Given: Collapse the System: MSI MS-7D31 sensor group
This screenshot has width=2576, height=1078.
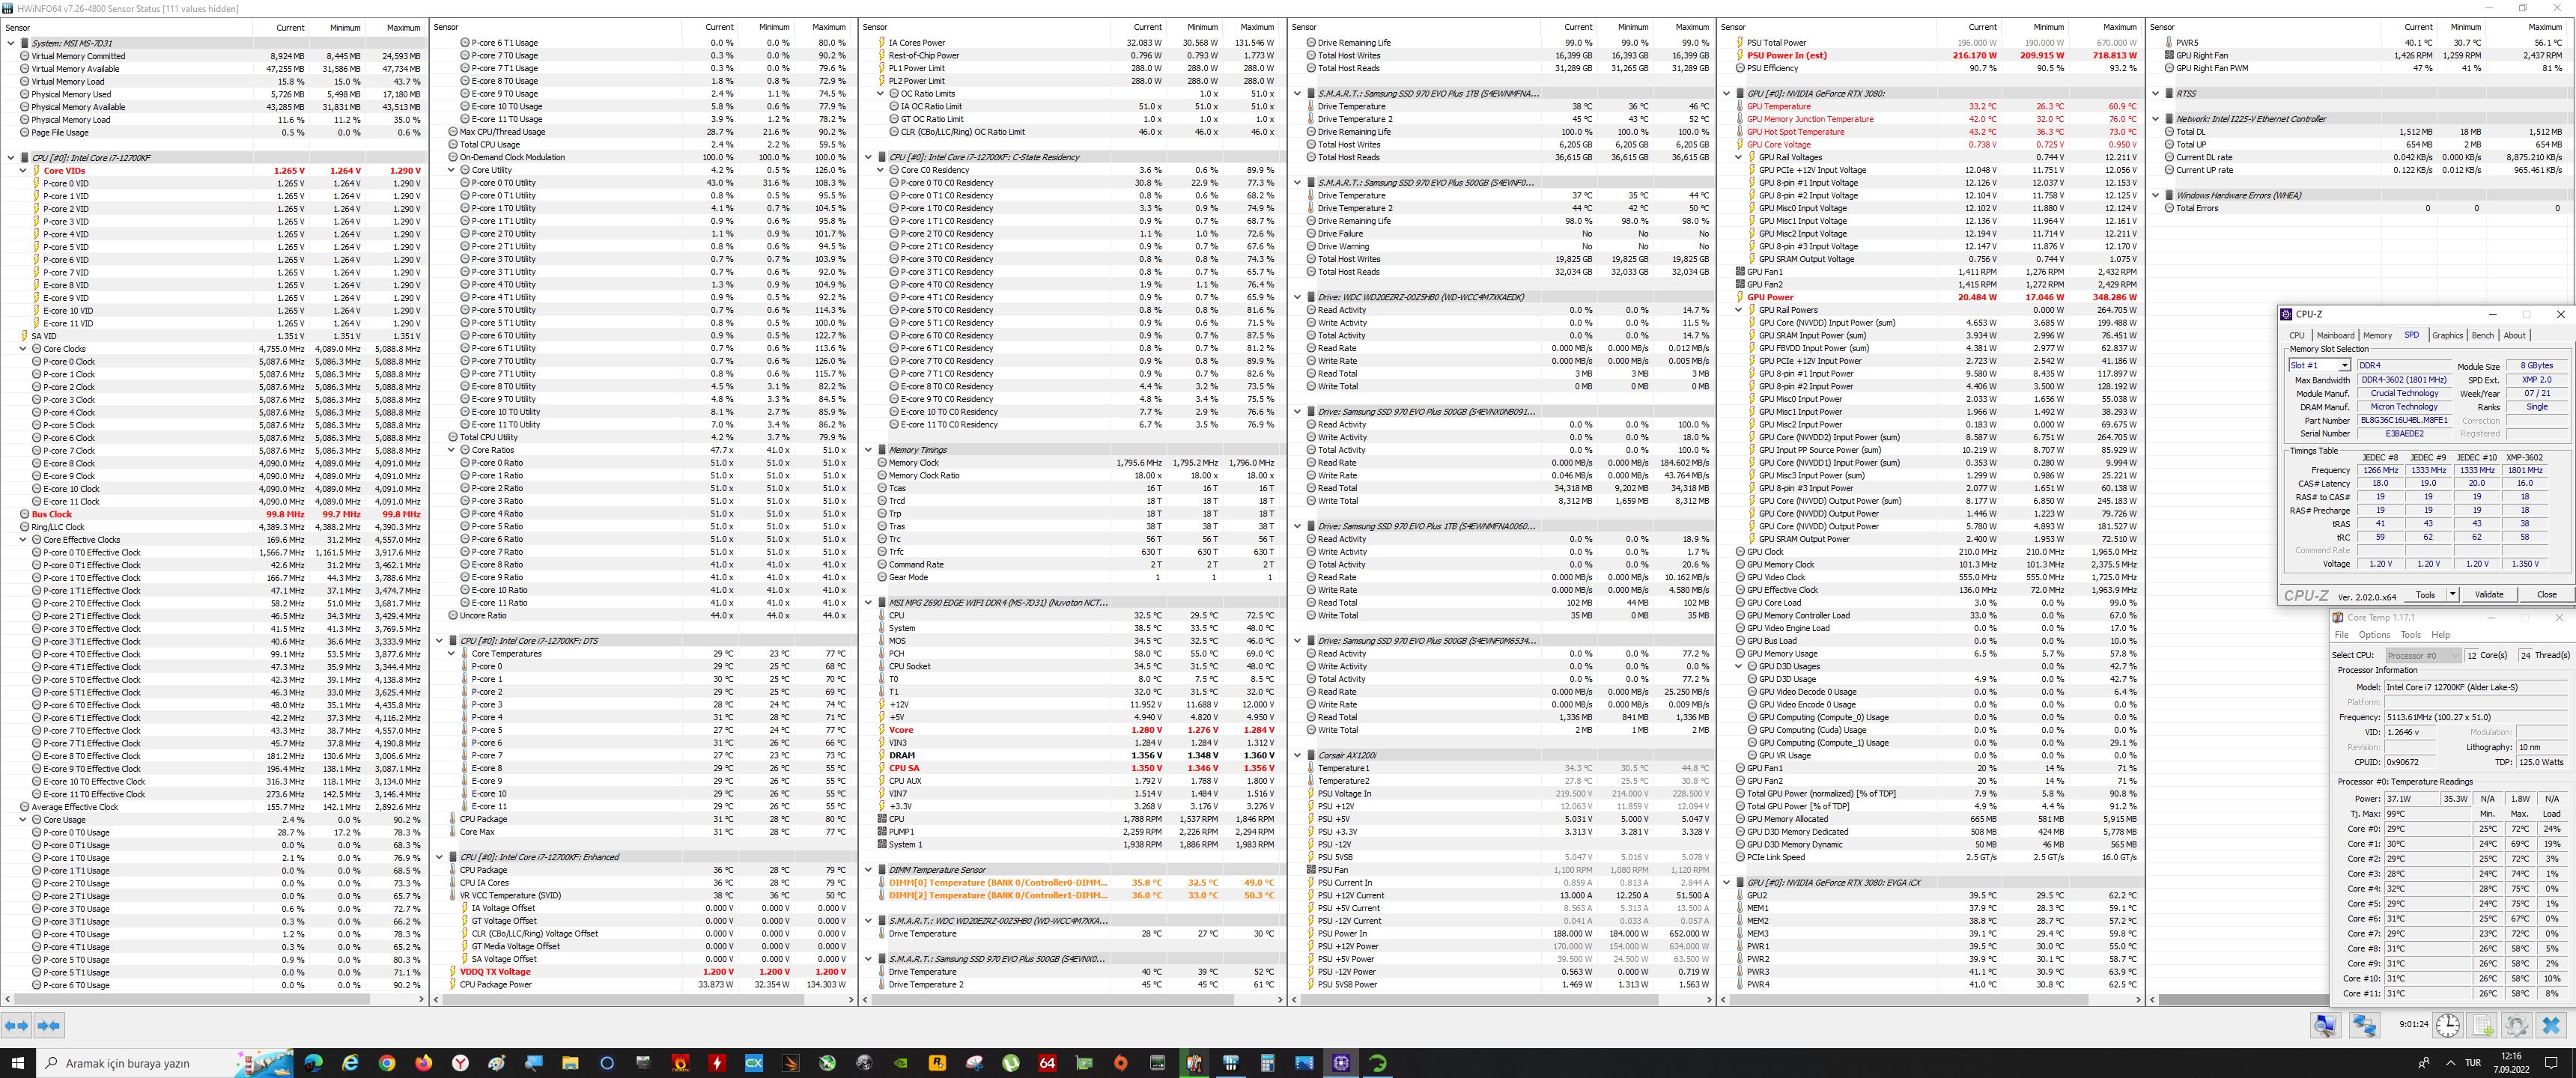Looking at the screenshot, I should pos(11,43).
